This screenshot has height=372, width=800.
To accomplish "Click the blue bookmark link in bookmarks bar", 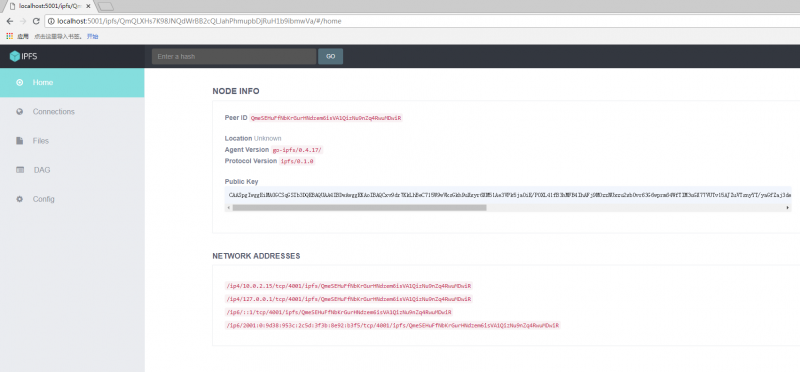I will (x=92, y=36).
